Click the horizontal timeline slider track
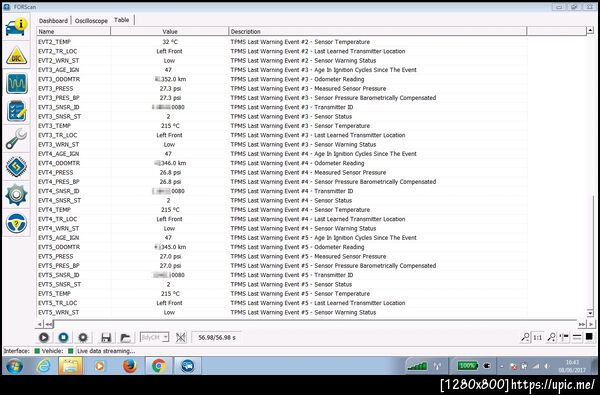 [x=315, y=324]
